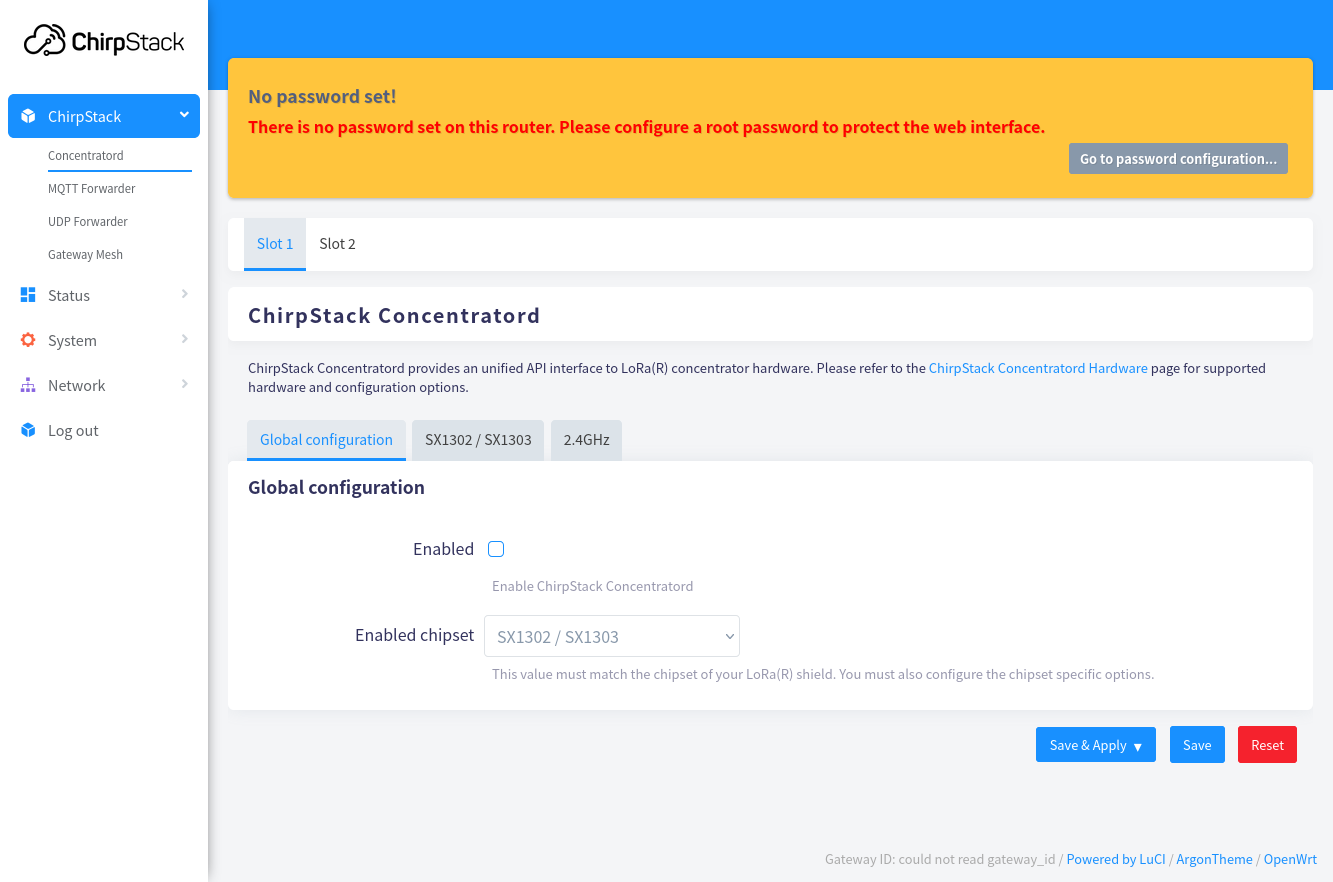1333x882 pixels.
Task: Click the red root password warning text
Action: coord(646,128)
